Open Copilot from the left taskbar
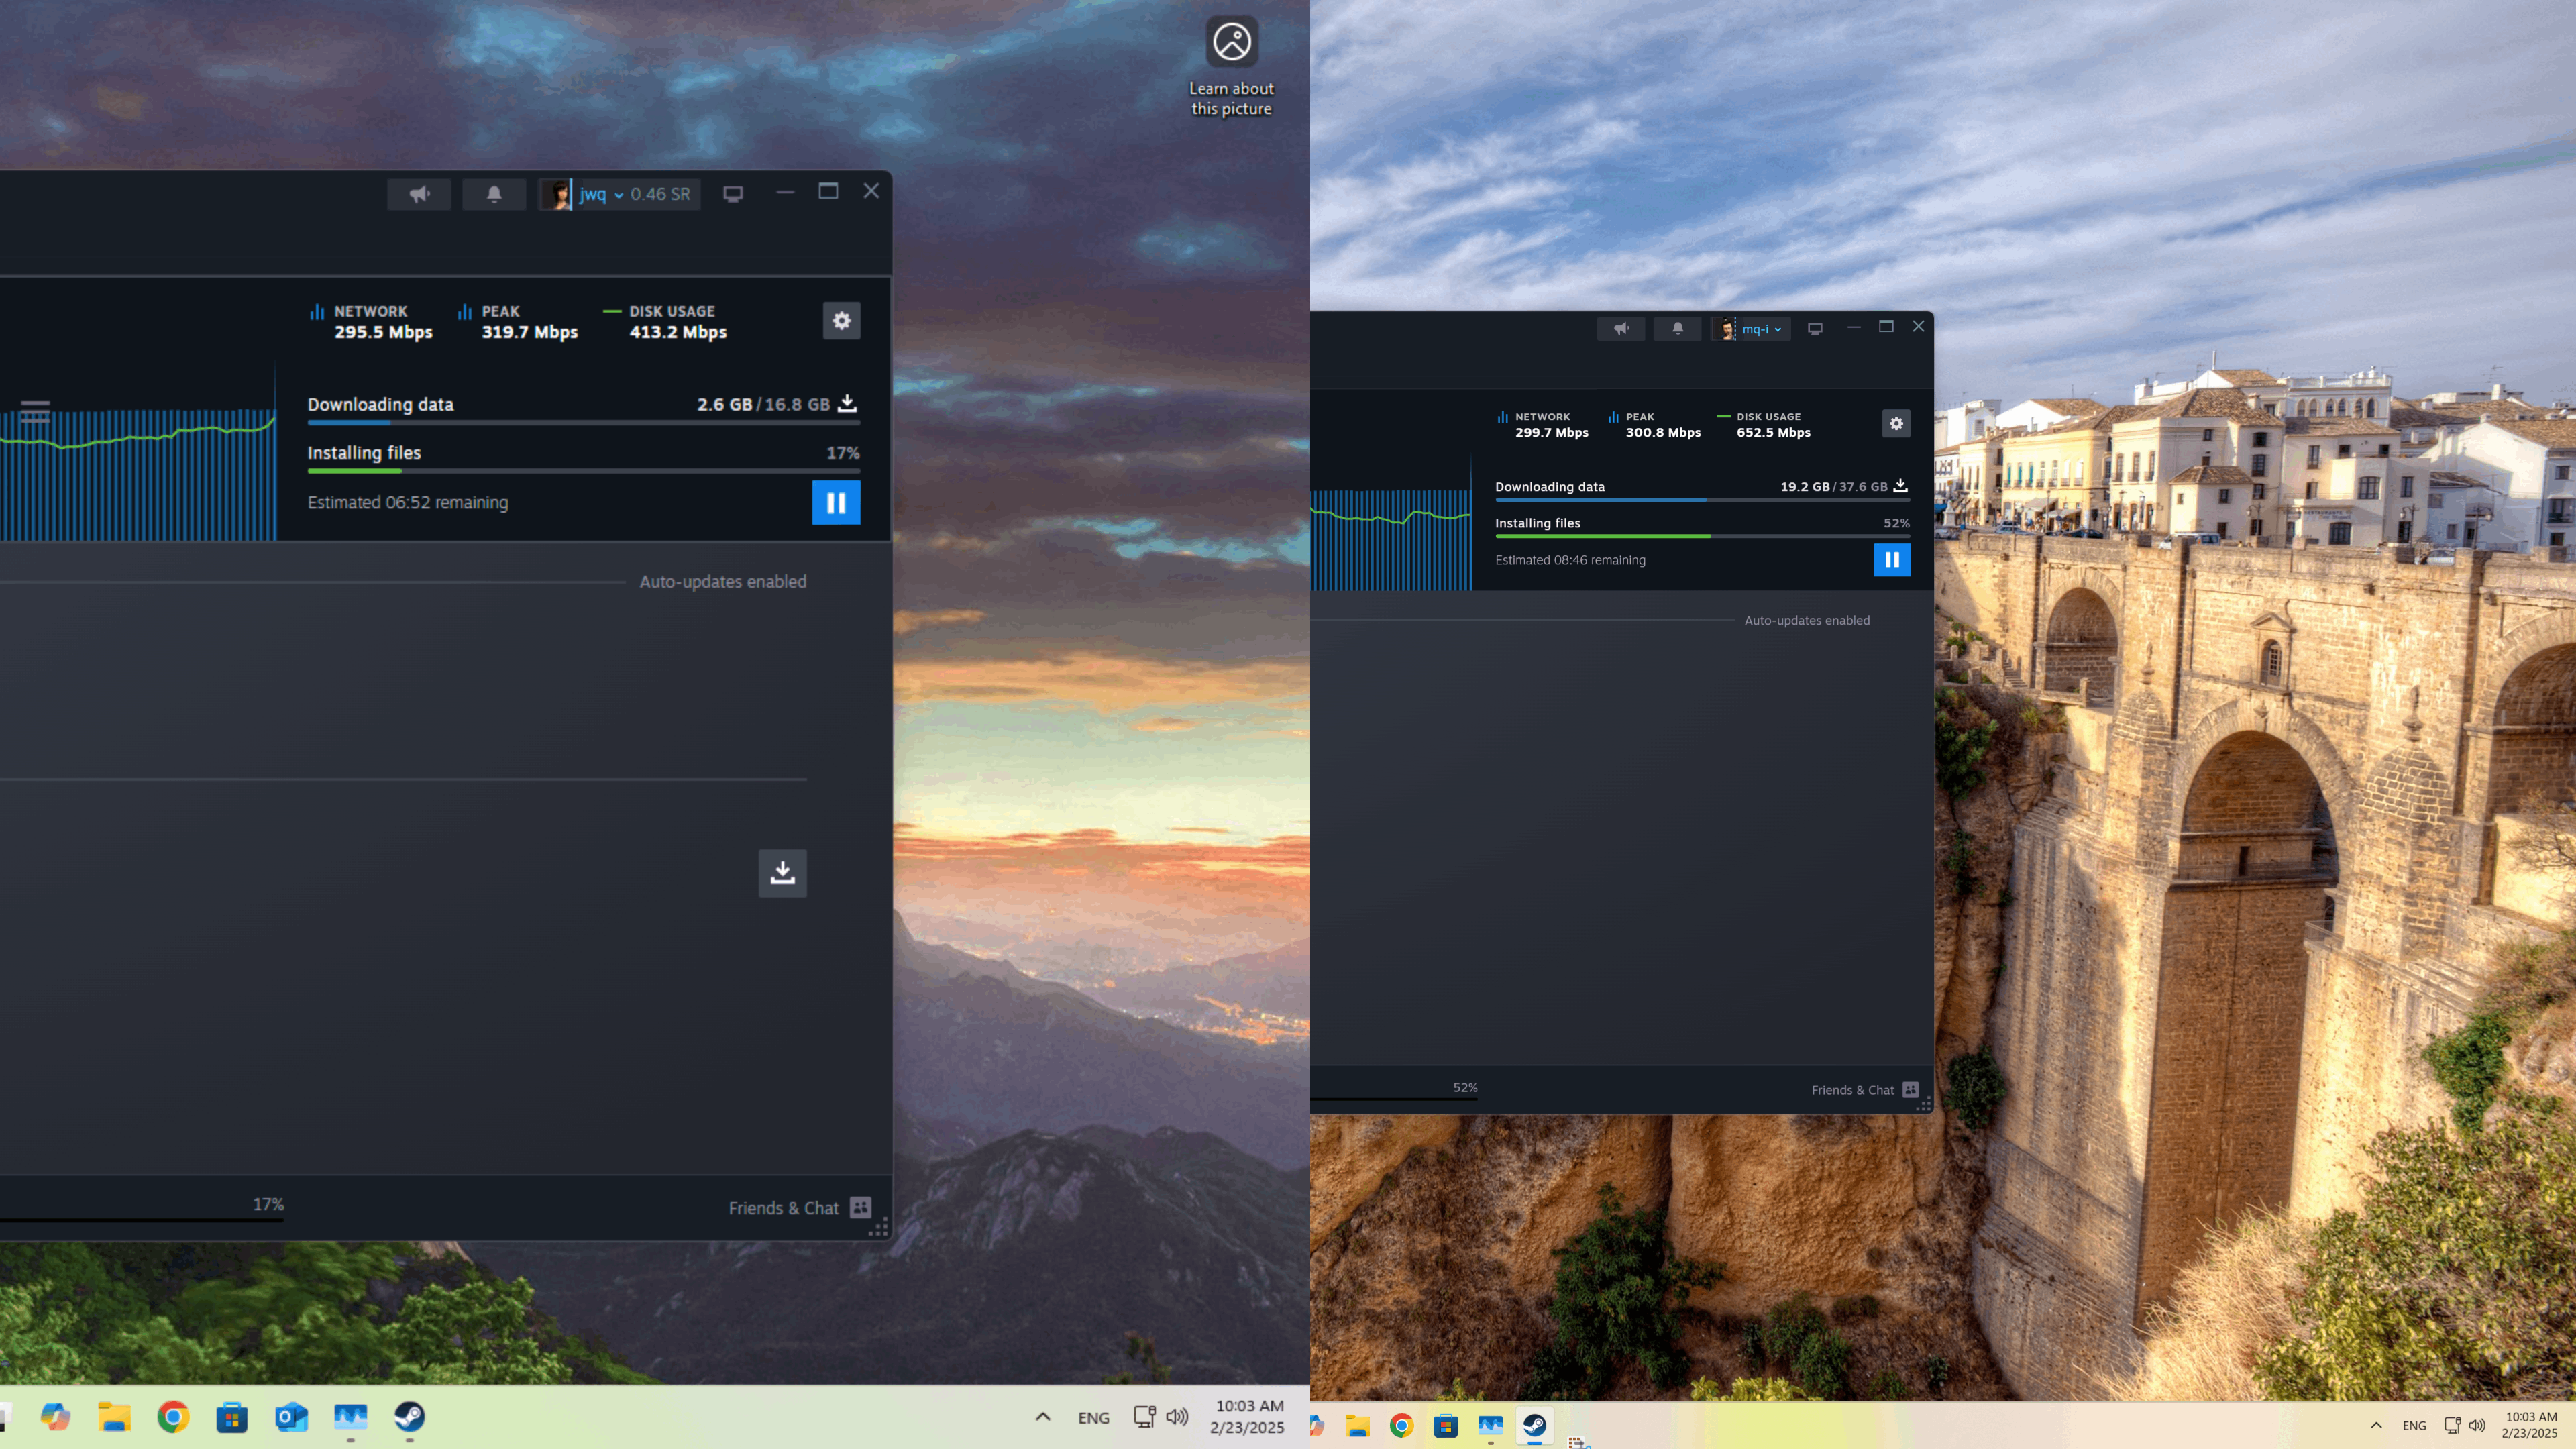The image size is (2576, 1449). tap(55, 1417)
